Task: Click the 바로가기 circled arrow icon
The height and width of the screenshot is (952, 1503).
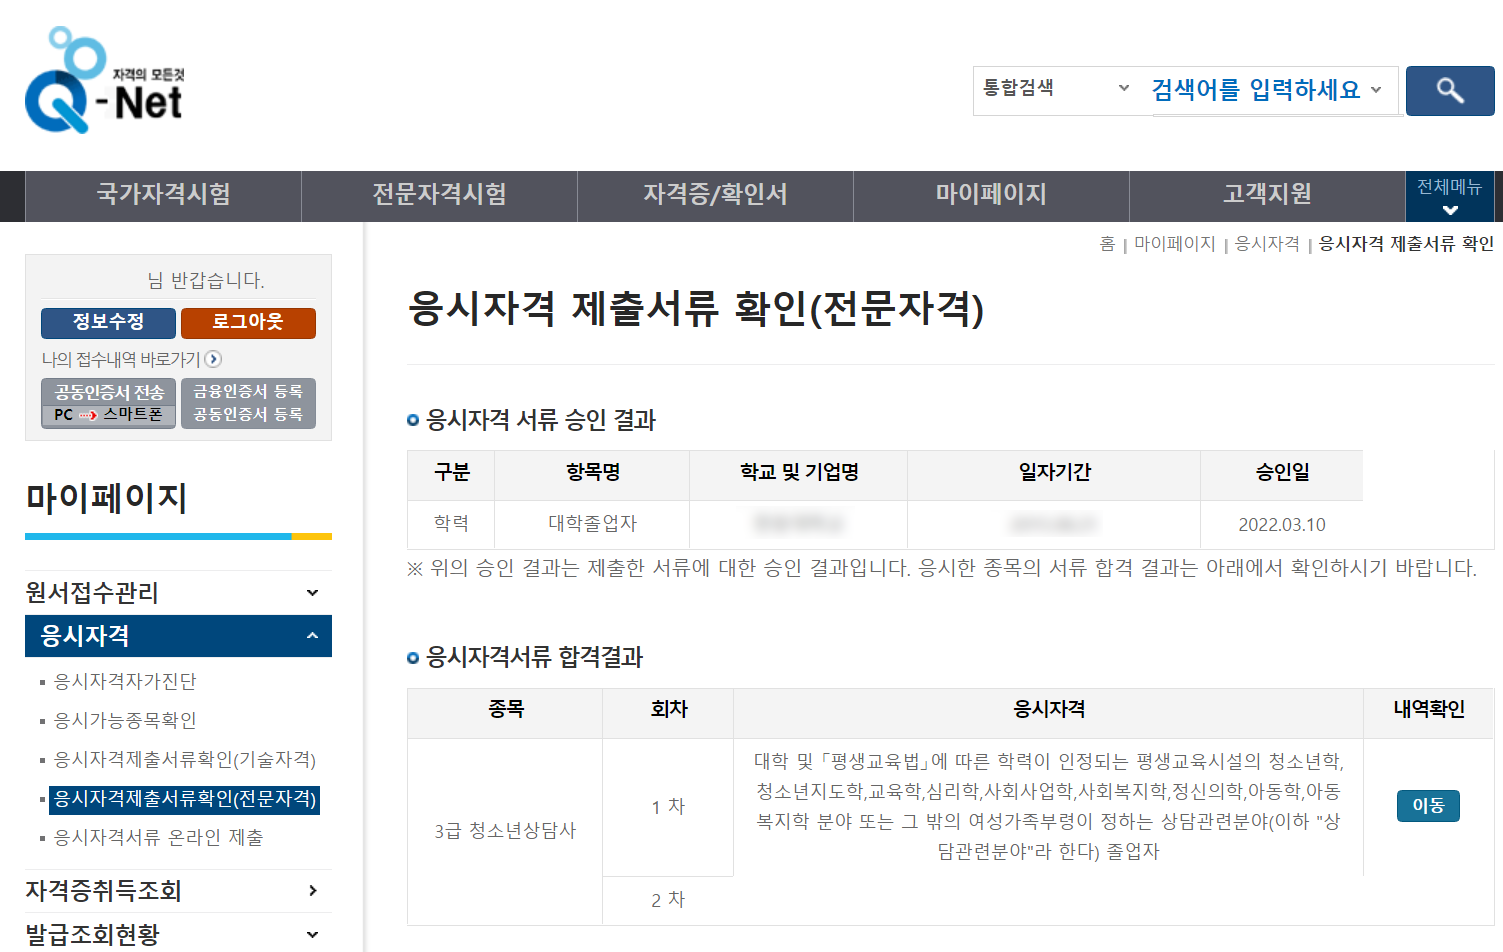Action: coord(213,359)
